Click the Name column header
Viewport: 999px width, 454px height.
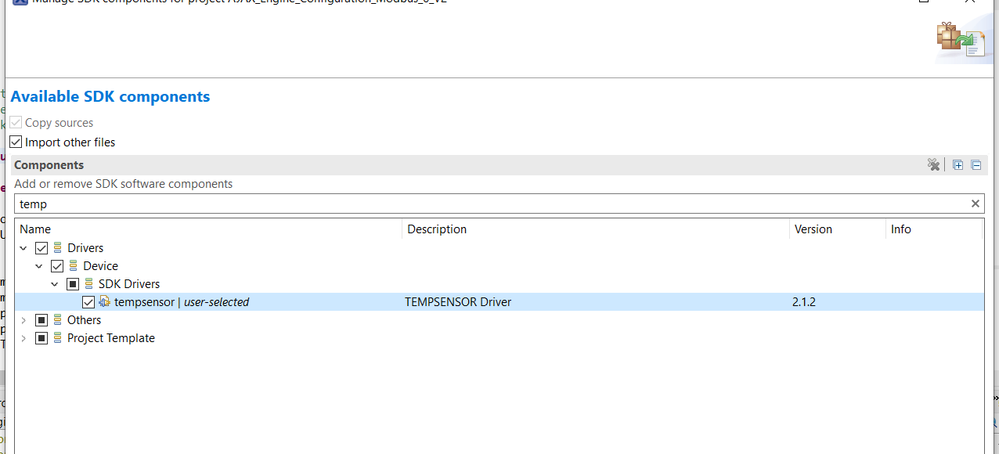tap(209, 229)
